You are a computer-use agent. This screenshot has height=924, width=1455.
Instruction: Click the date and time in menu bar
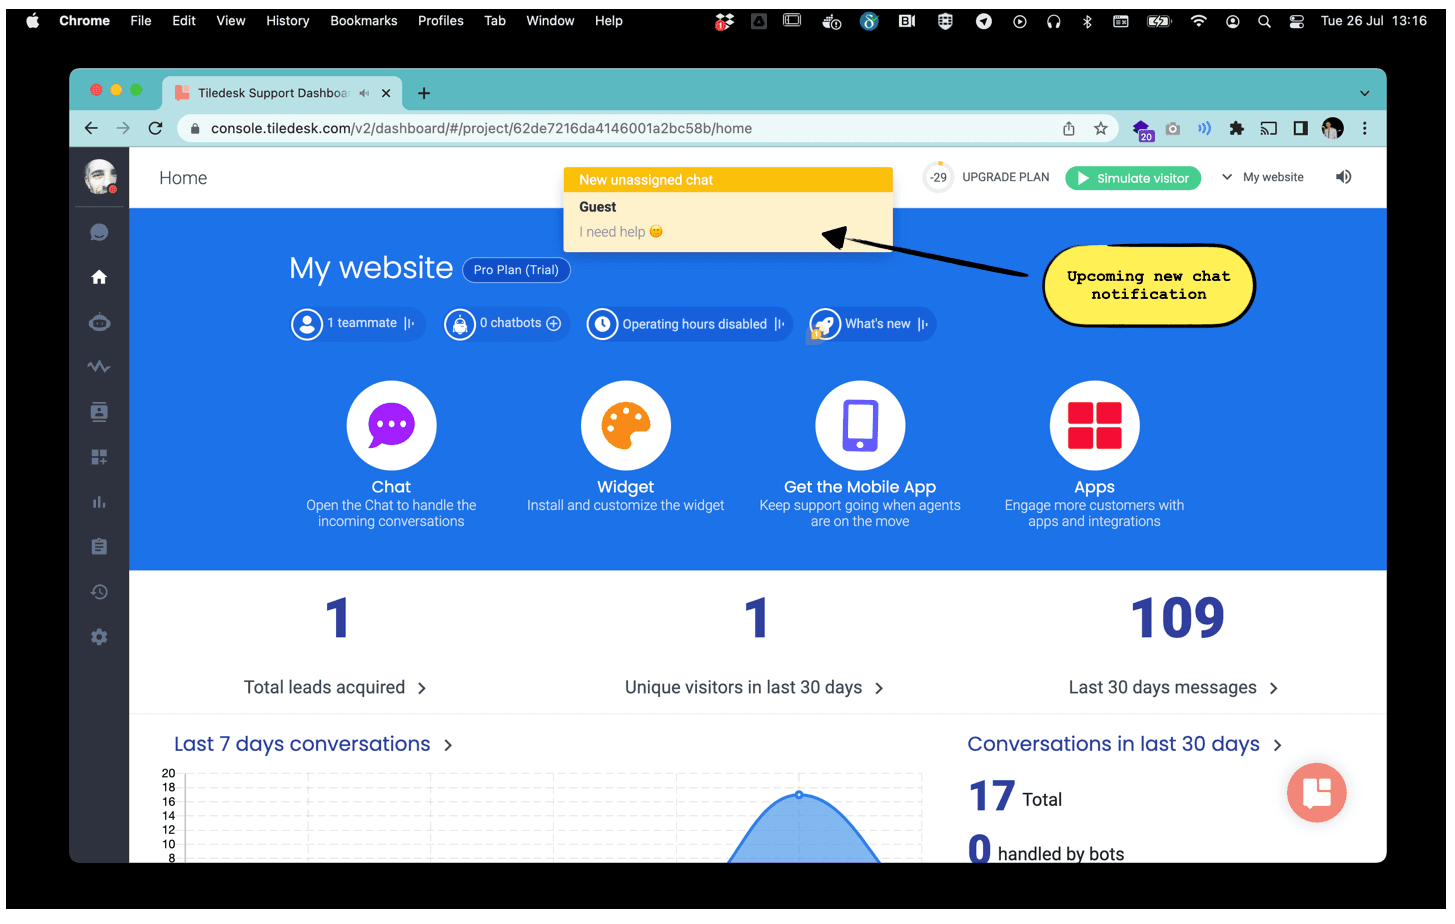1373,21
